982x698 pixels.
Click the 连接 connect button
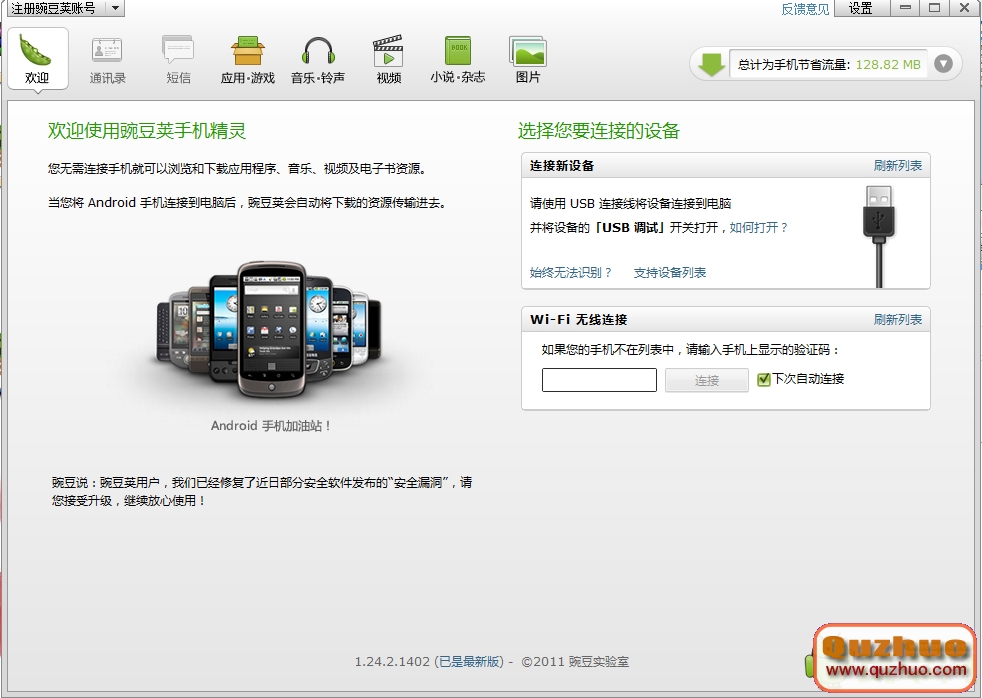point(706,380)
